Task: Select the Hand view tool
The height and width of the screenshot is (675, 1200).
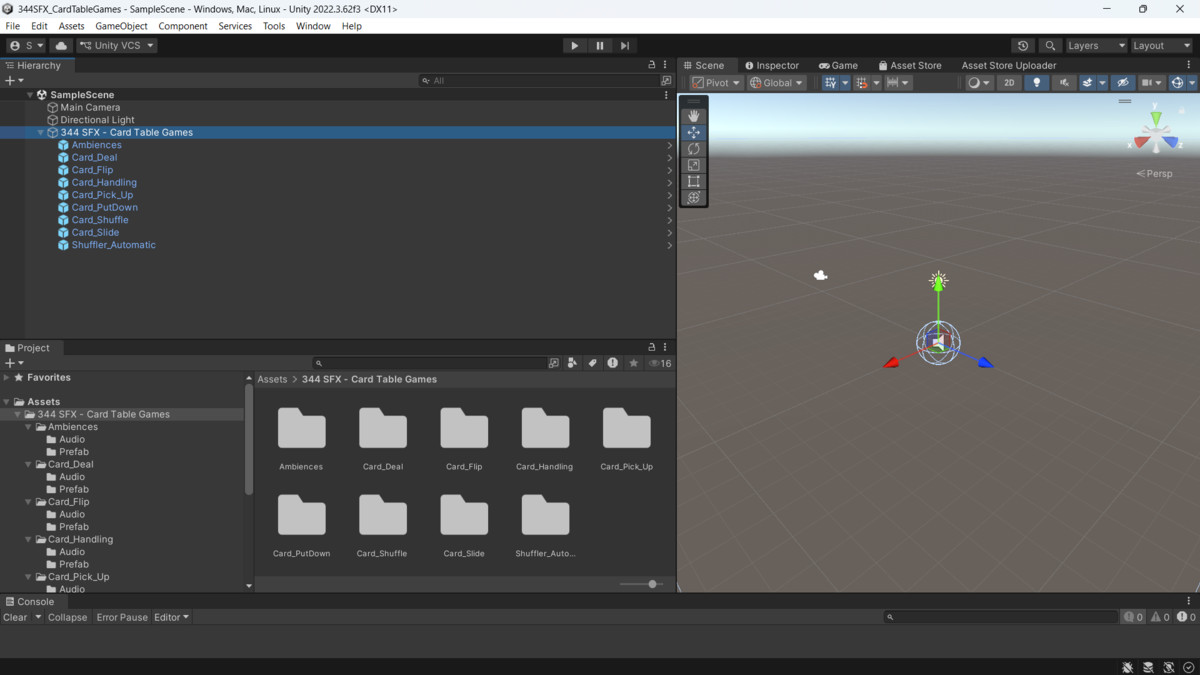Action: (x=693, y=116)
